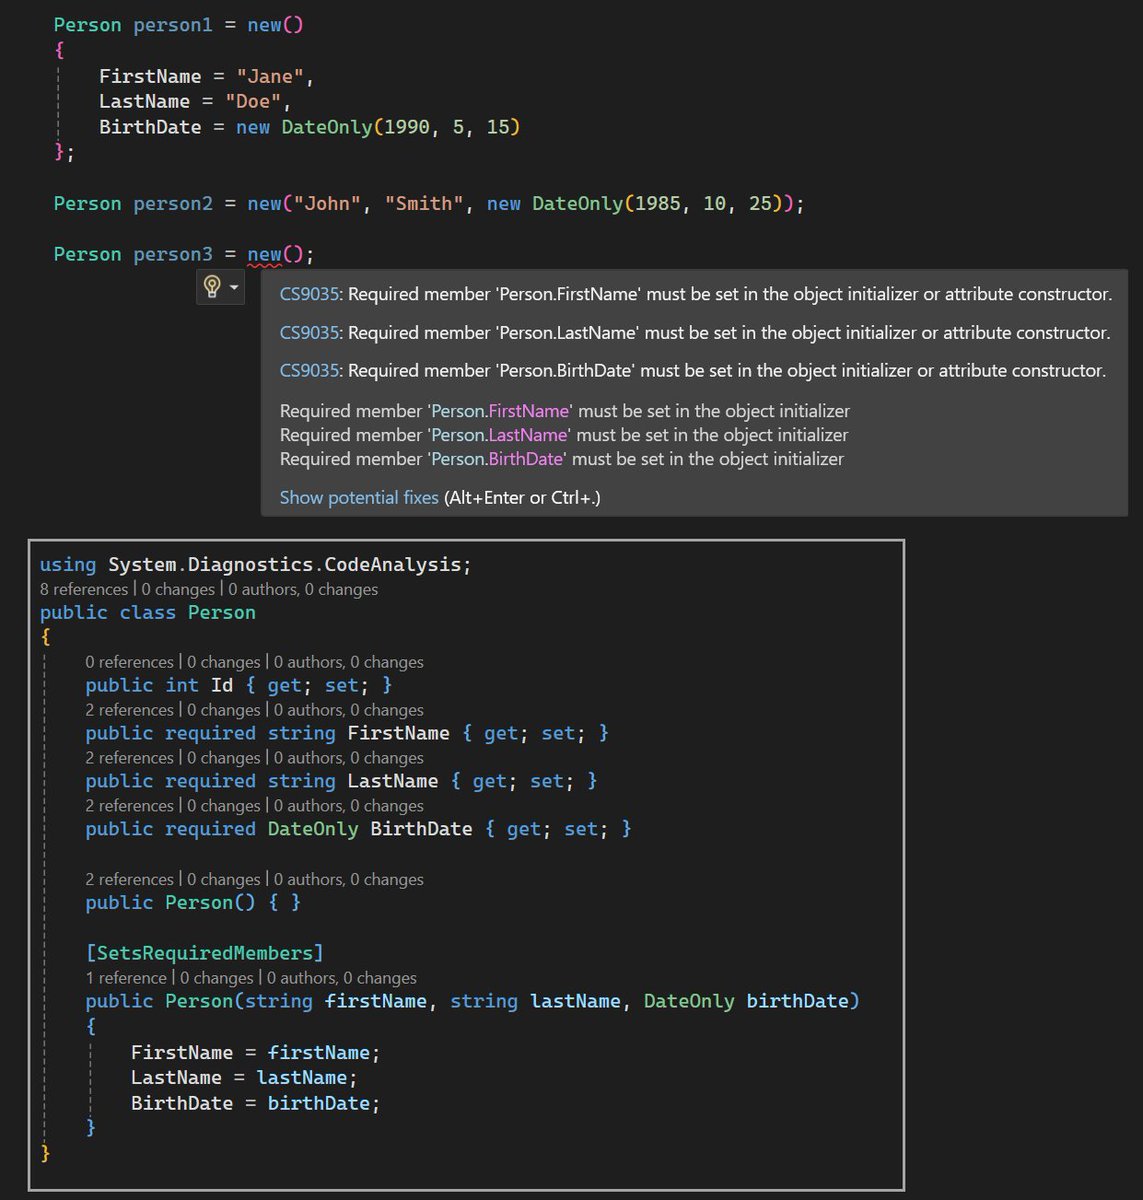
Task: Click 'Person.LastName' in the tooltip message
Action: (x=499, y=435)
